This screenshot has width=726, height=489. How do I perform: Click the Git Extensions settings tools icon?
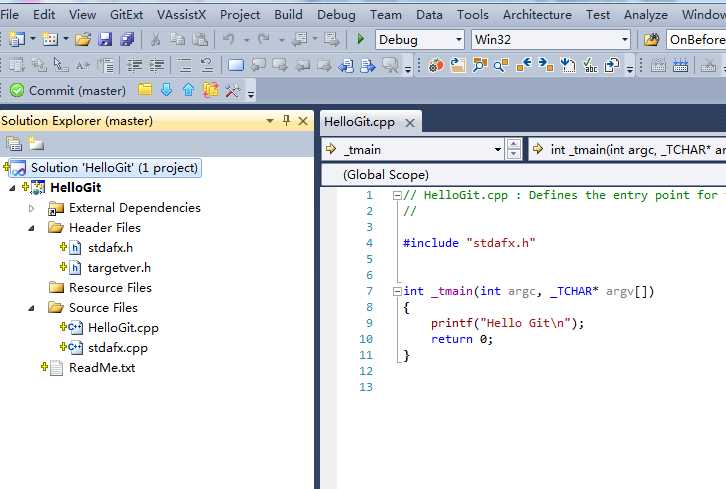(232, 90)
